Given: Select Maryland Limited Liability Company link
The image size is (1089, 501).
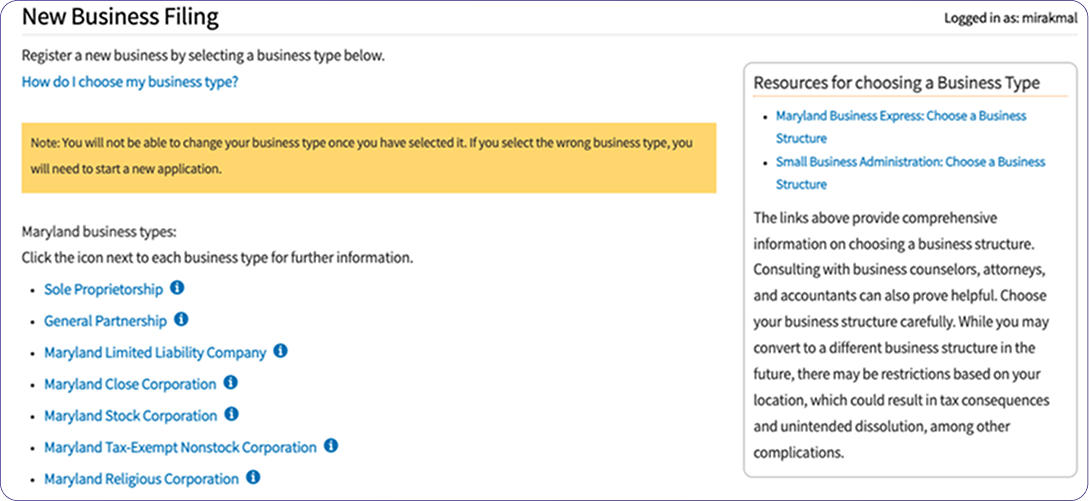Looking at the screenshot, I should coord(156,352).
